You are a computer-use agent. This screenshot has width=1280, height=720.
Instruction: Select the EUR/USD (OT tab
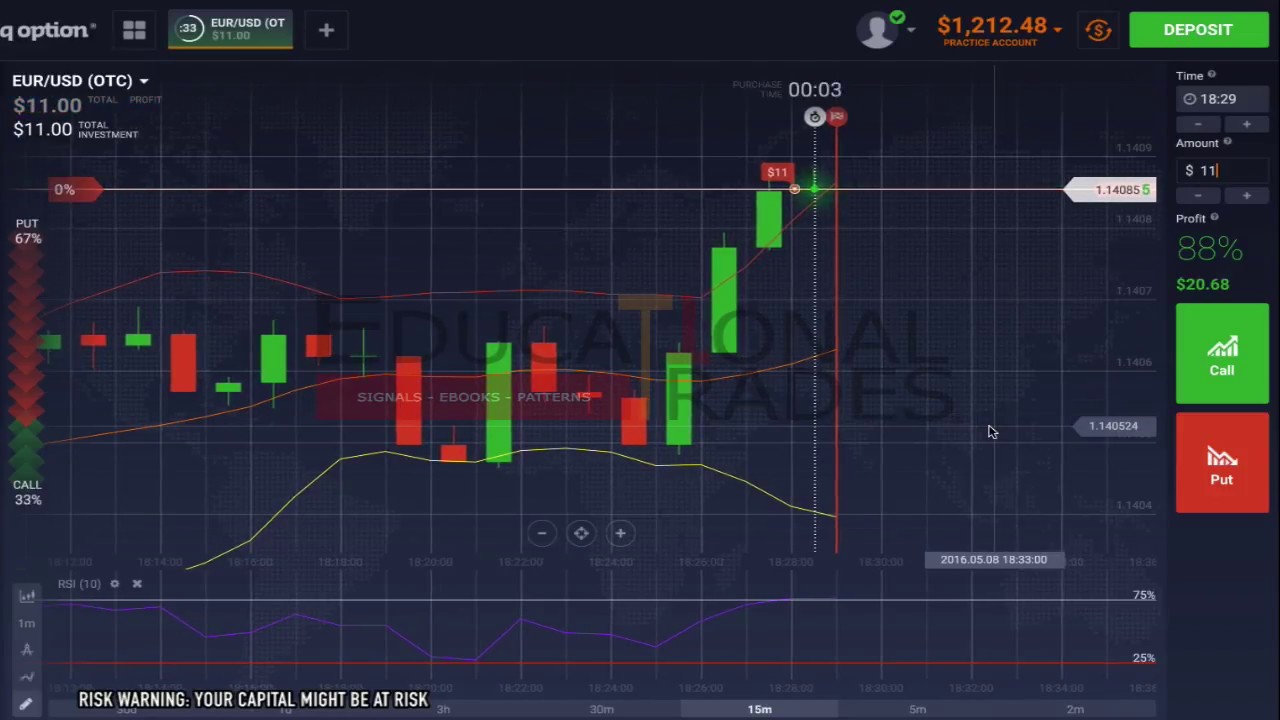230,30
